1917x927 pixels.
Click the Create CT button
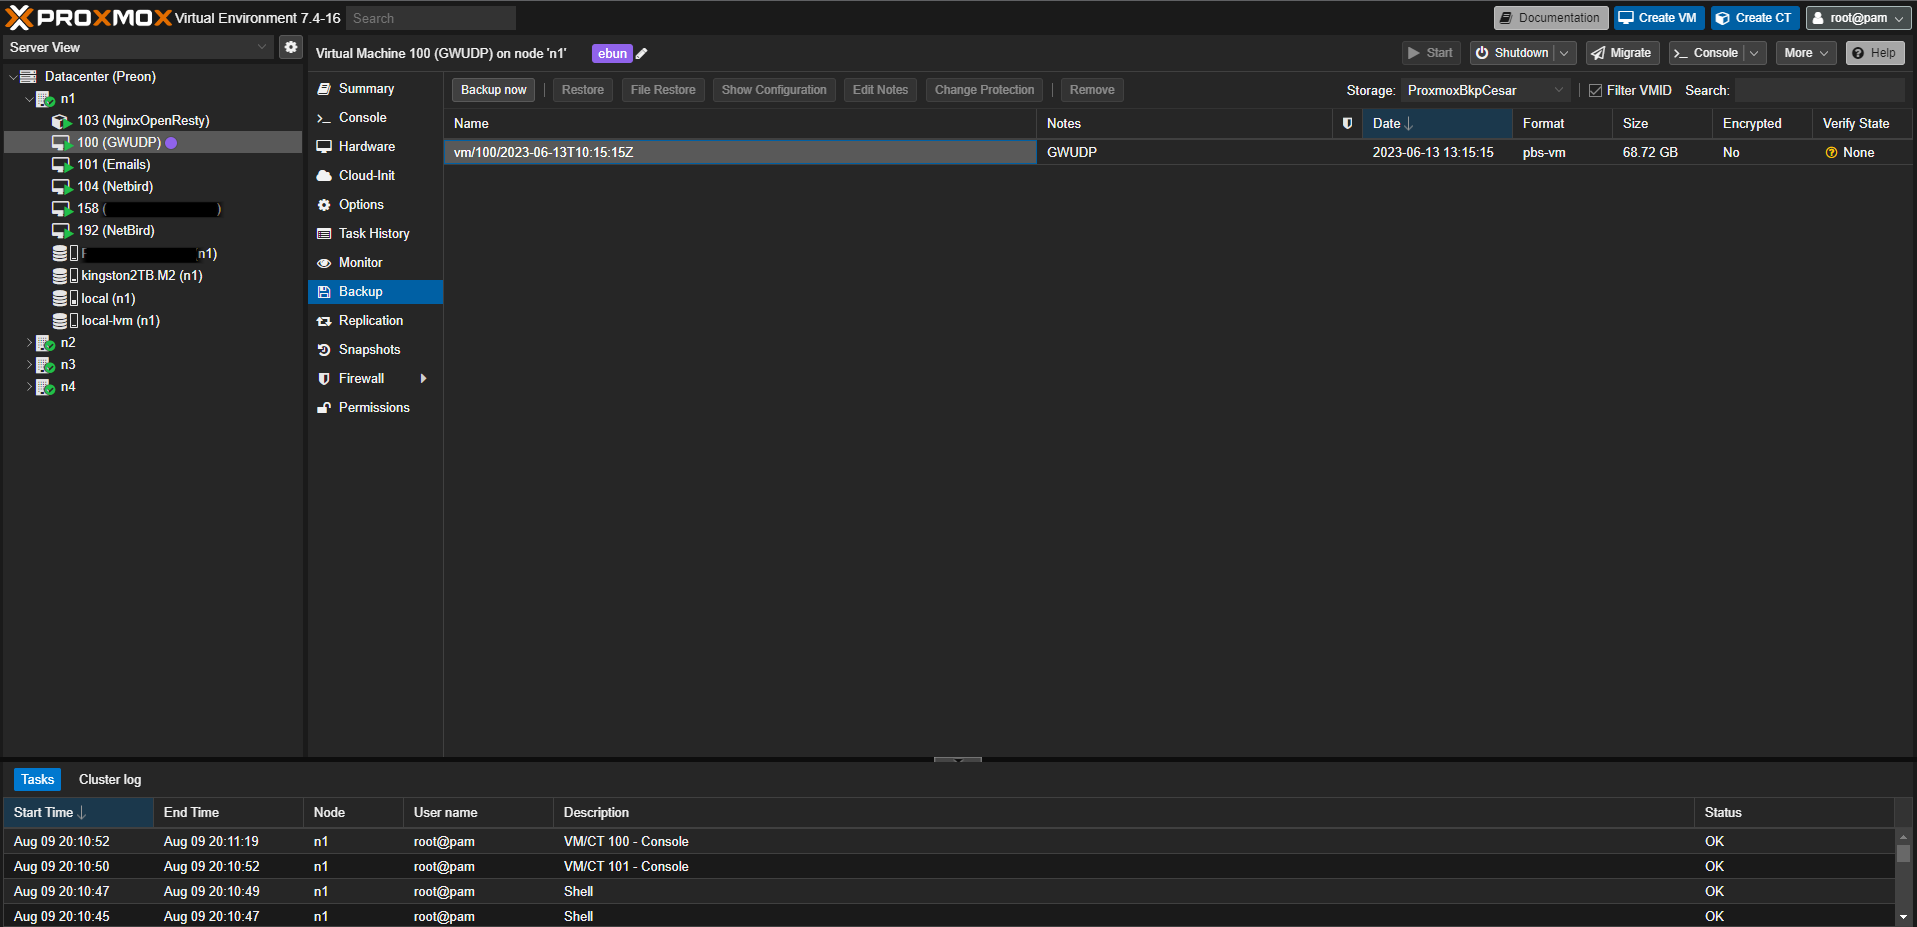(1755, 18)
